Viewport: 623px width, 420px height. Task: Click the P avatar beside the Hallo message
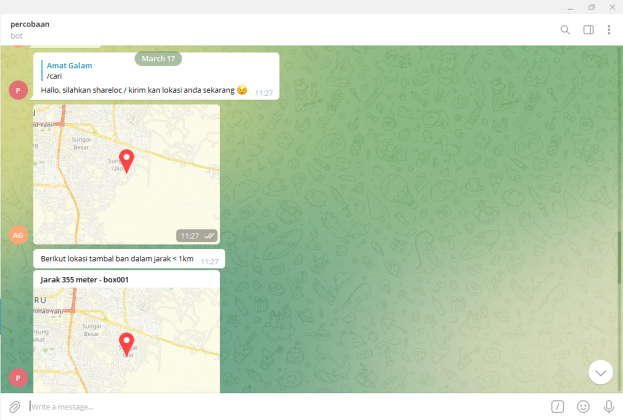coord(18,90)
